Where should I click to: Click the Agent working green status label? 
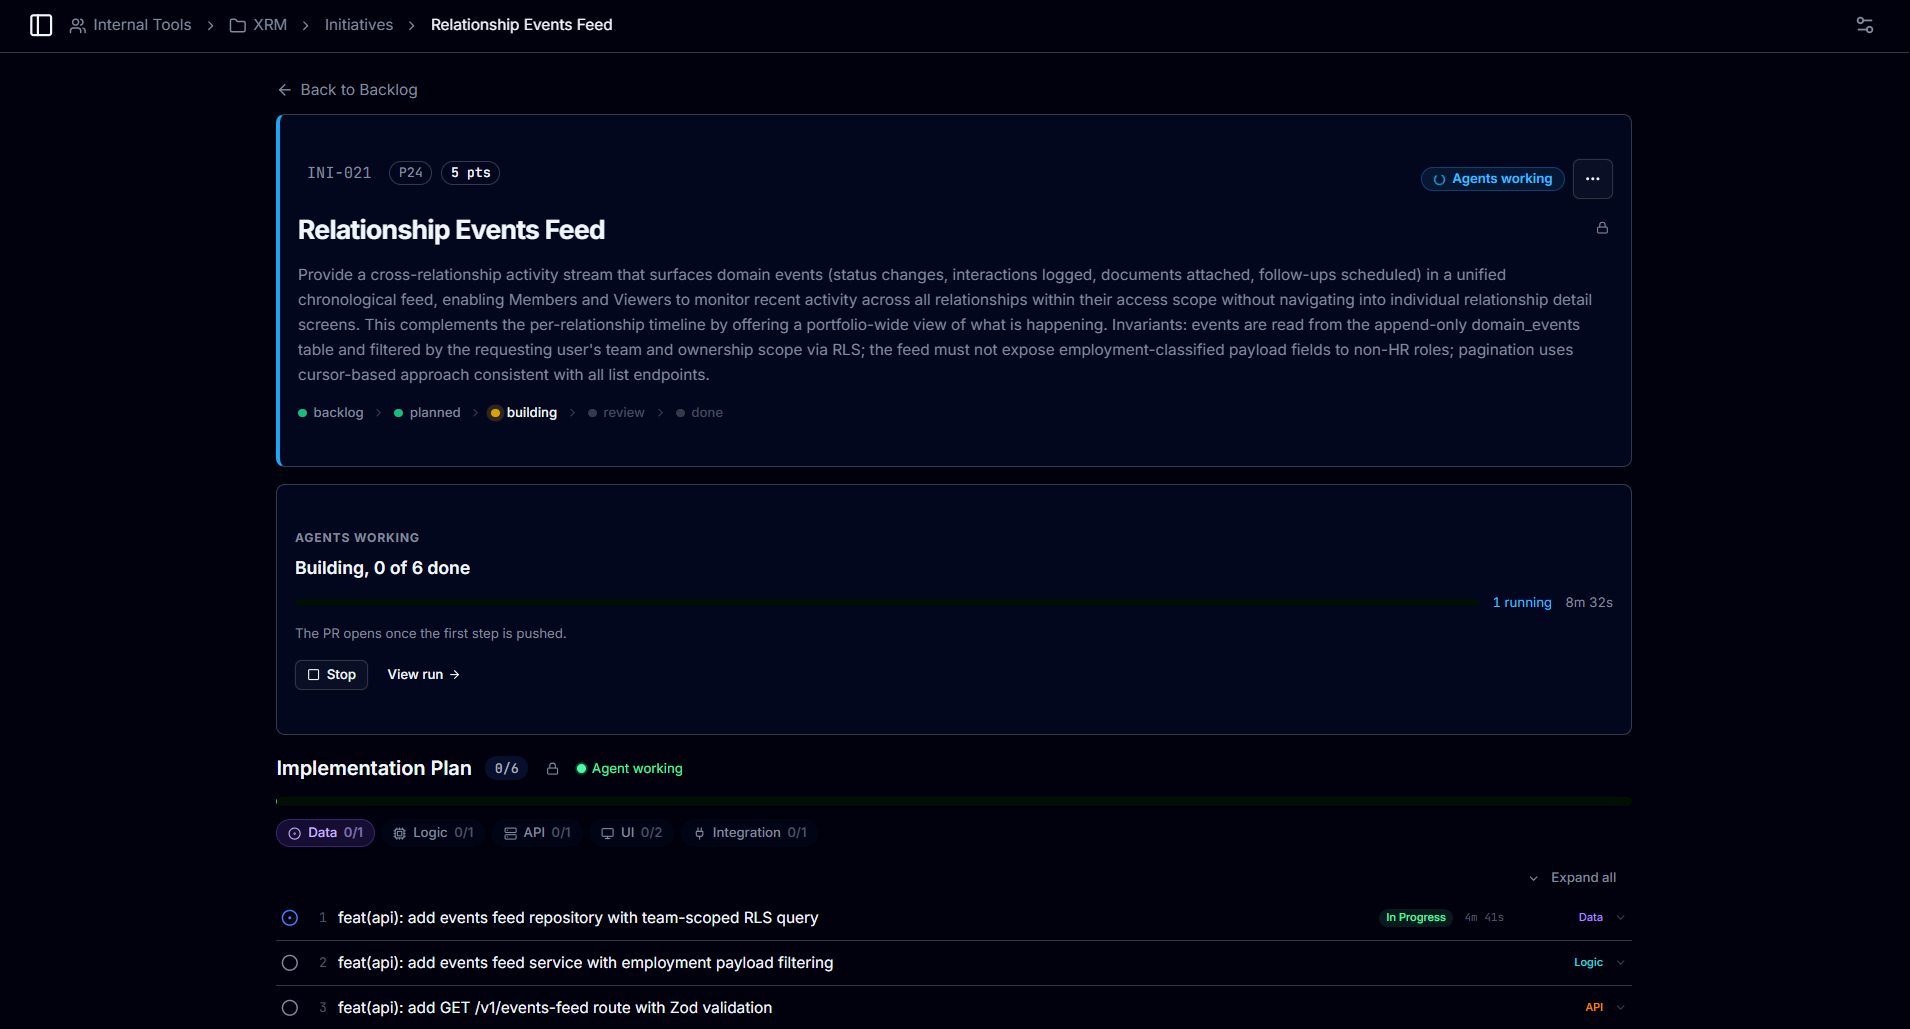pos(629,769)
